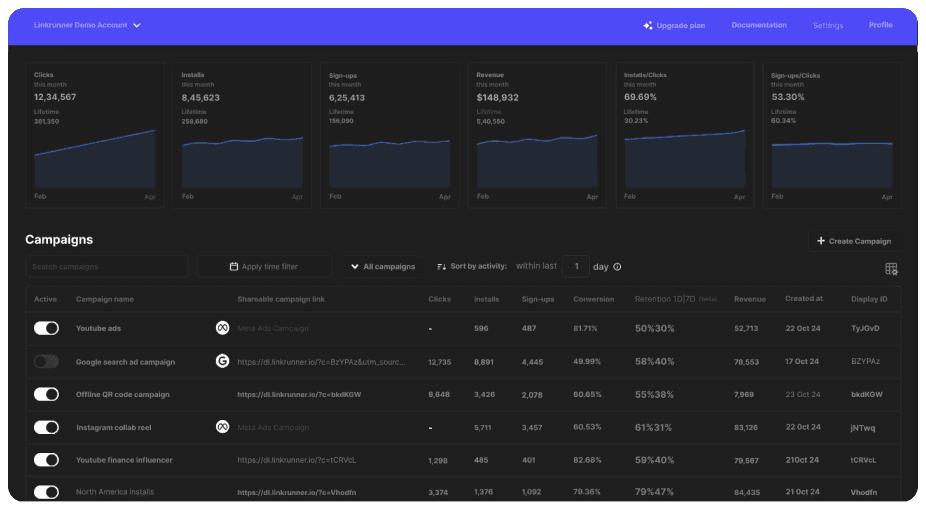Click the Created at column header
926x510 pixels.
[804, 299]
